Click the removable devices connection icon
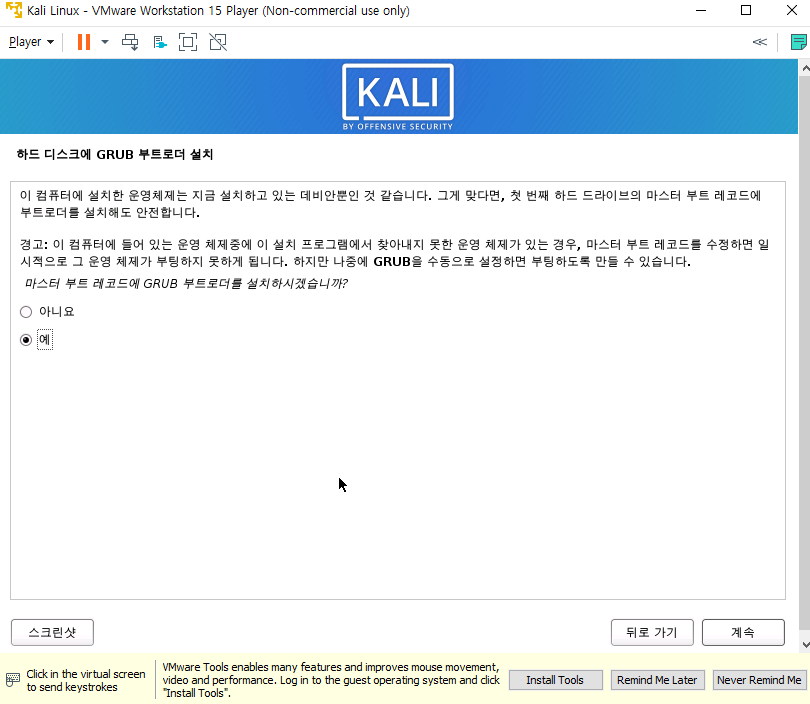The height and width of the screenshot is (704, 810). point(160,42)
